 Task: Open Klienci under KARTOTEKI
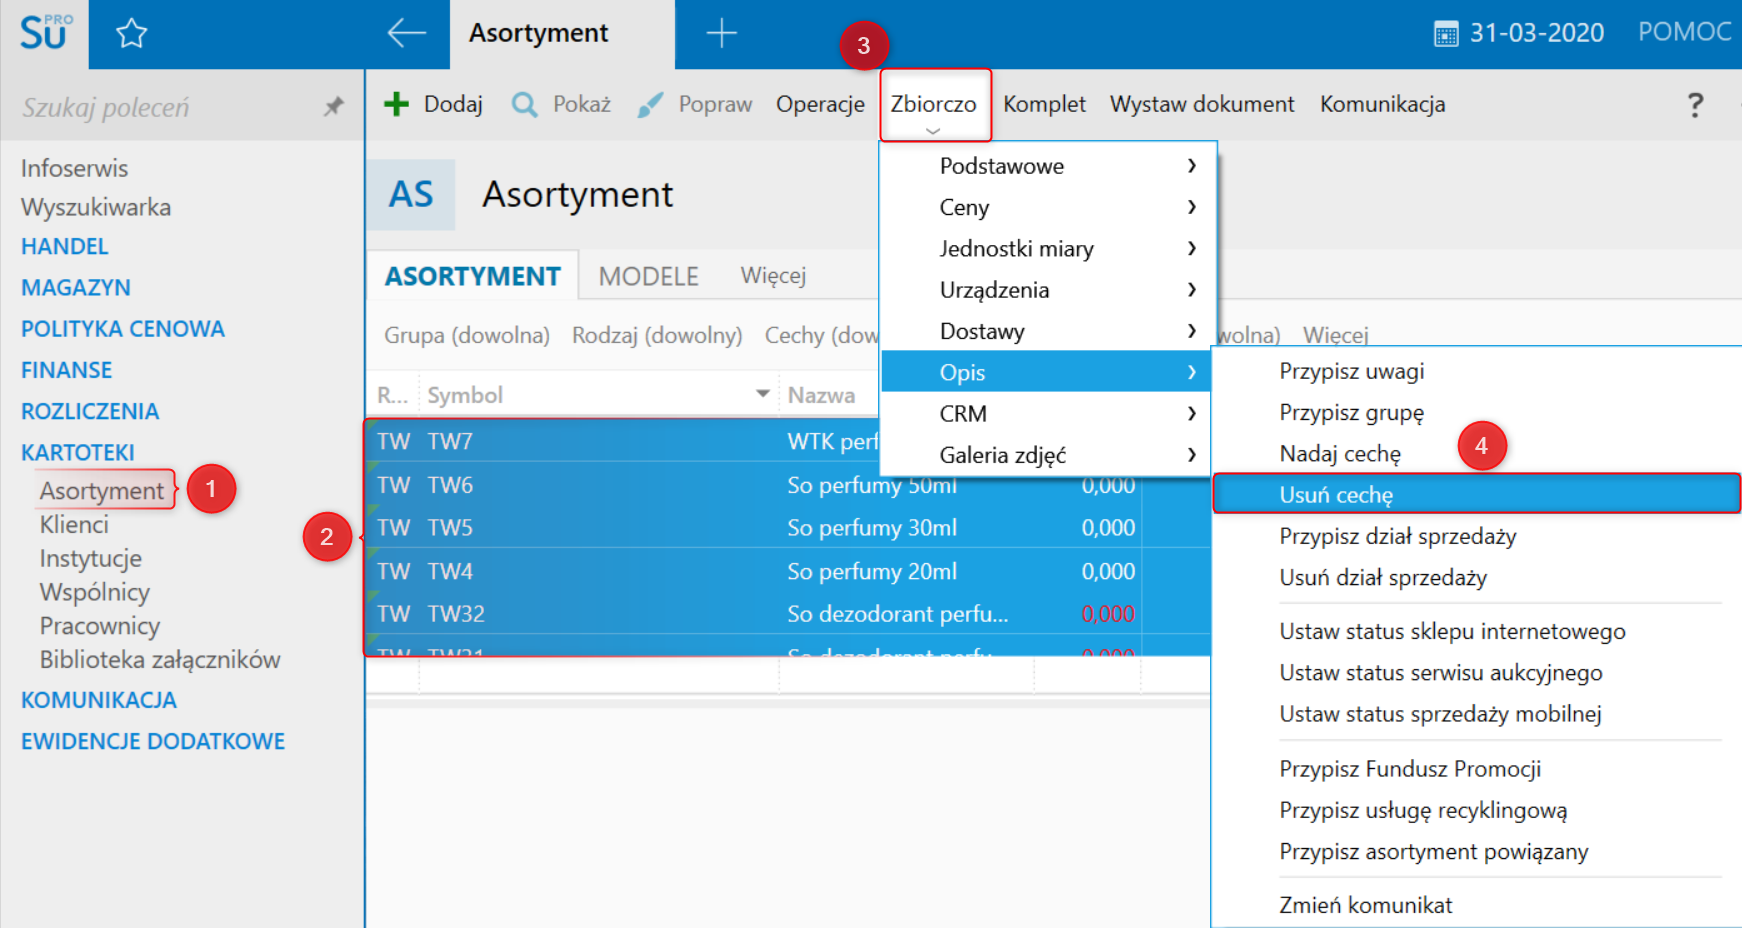[x=74, y=524]
